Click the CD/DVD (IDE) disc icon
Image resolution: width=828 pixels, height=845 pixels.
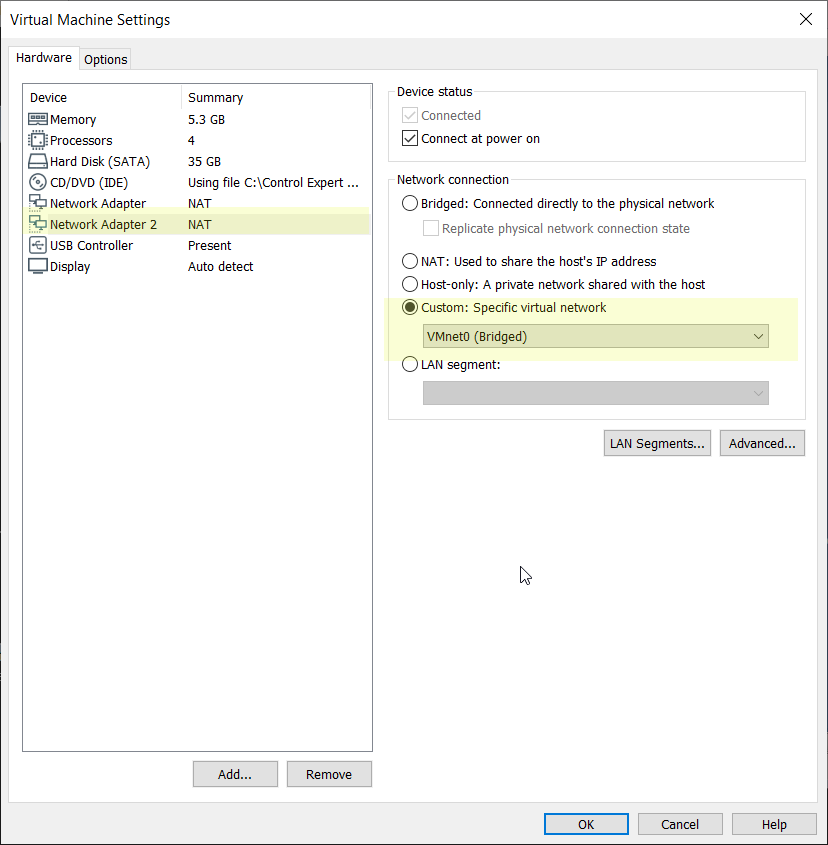(37, 182)
